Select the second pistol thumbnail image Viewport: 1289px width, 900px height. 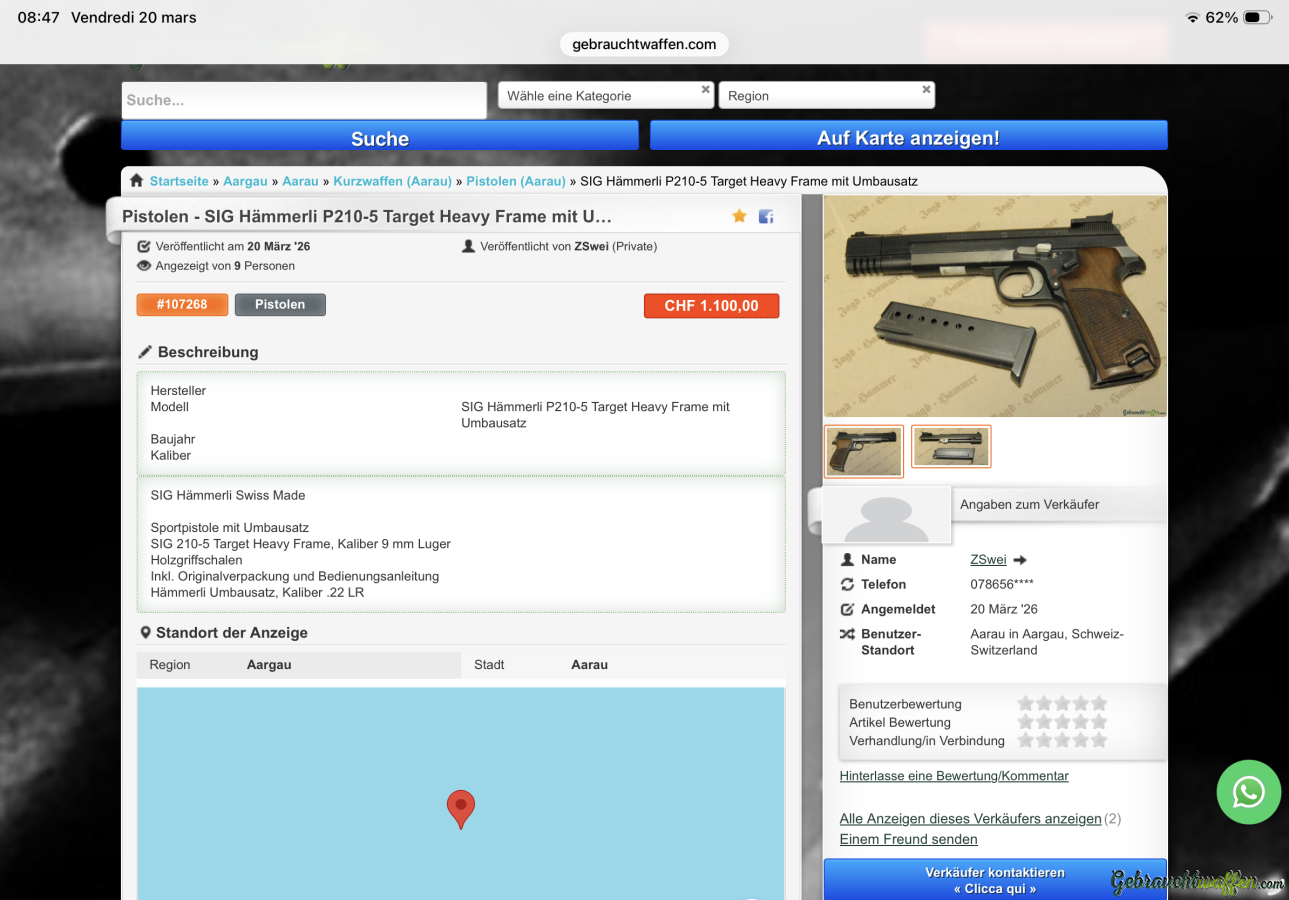coord(950,447)
